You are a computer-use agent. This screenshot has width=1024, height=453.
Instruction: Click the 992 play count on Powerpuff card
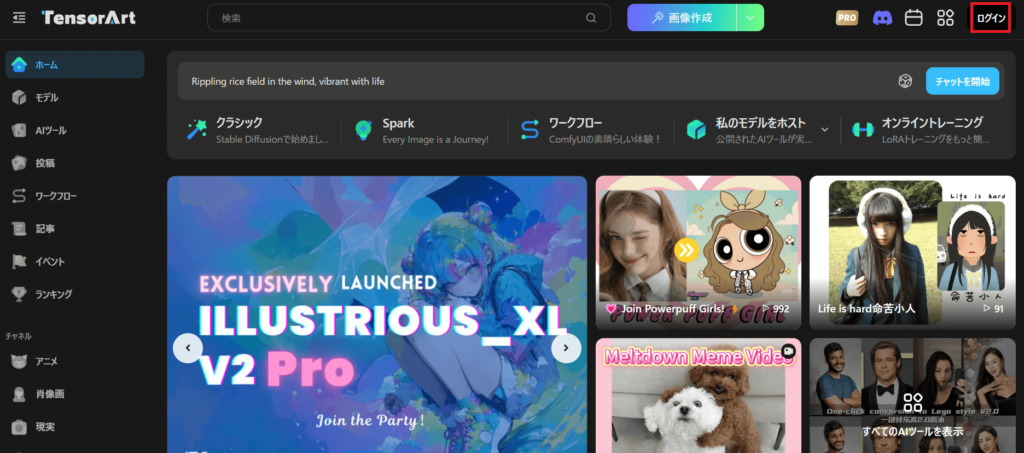(x=776, y=309)
